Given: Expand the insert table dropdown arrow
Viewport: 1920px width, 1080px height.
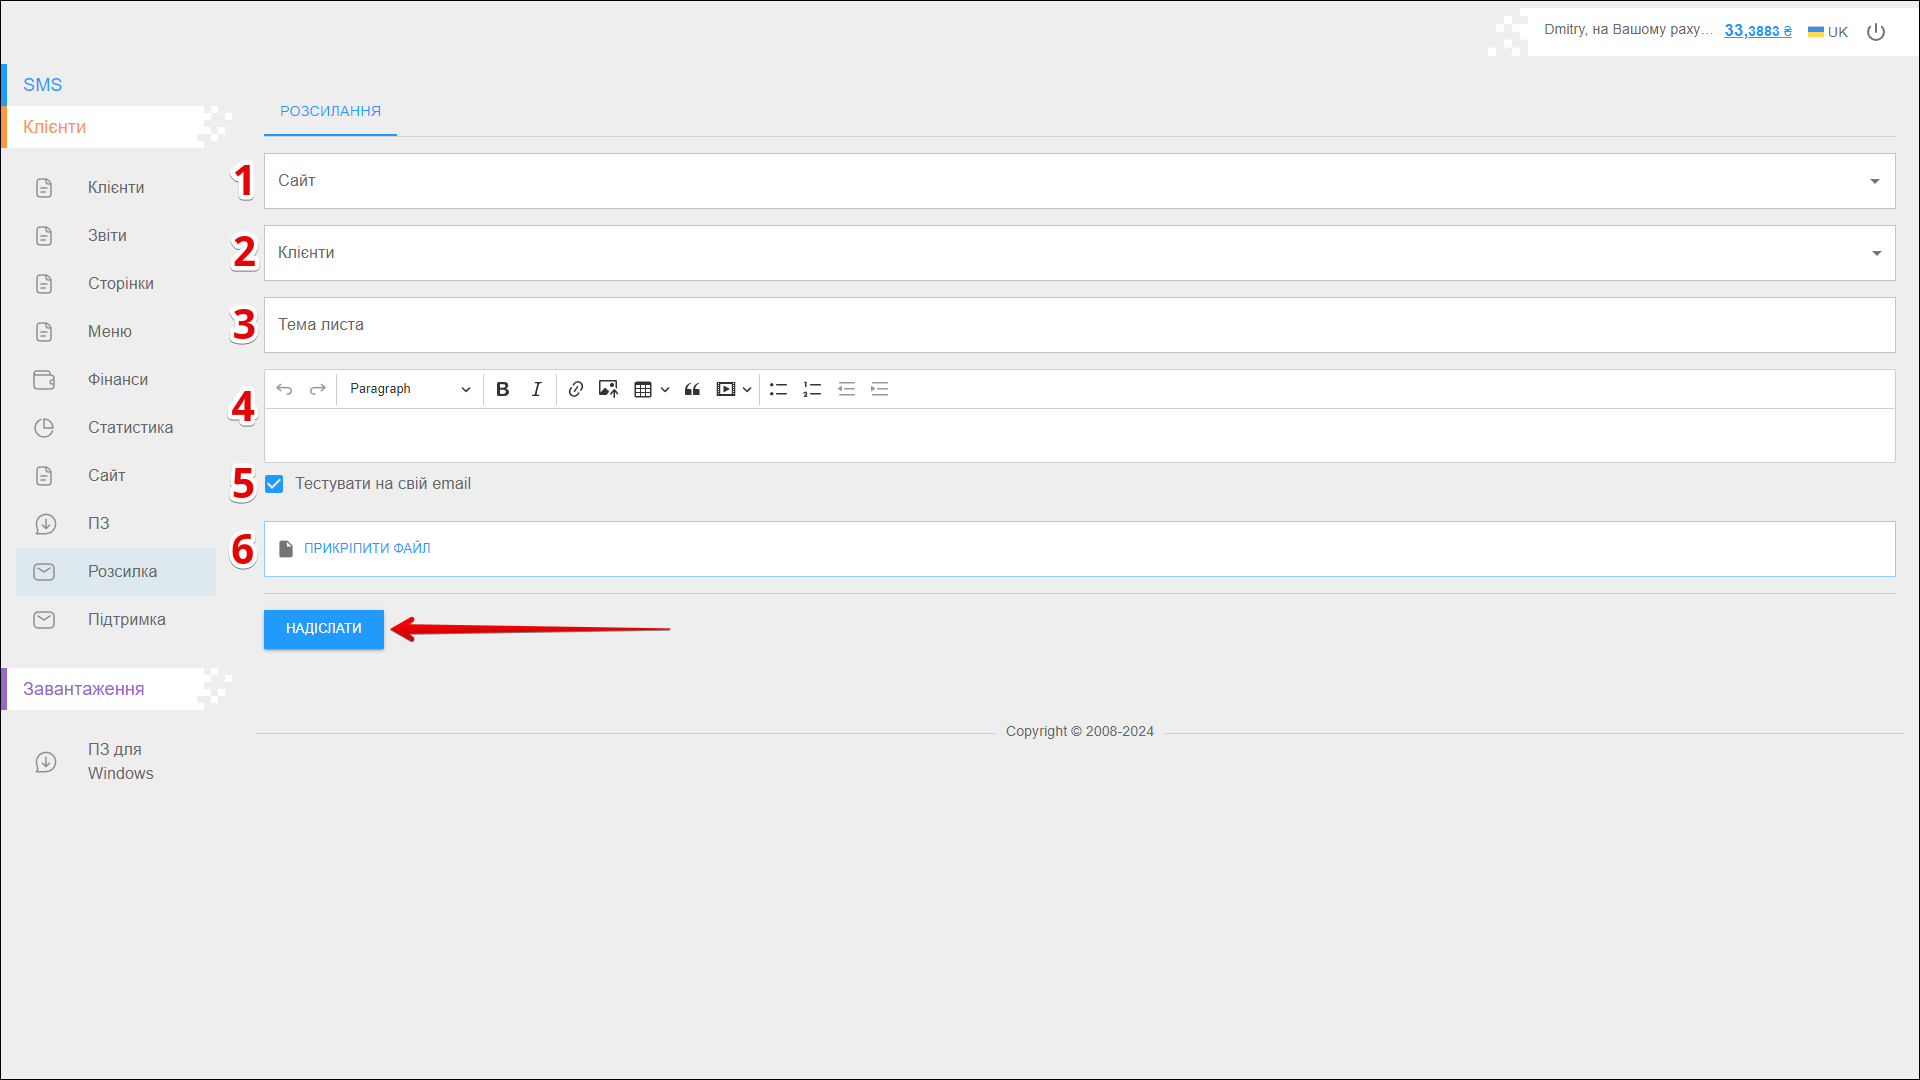Looking at the screenshot, I should tap(665, 389).
